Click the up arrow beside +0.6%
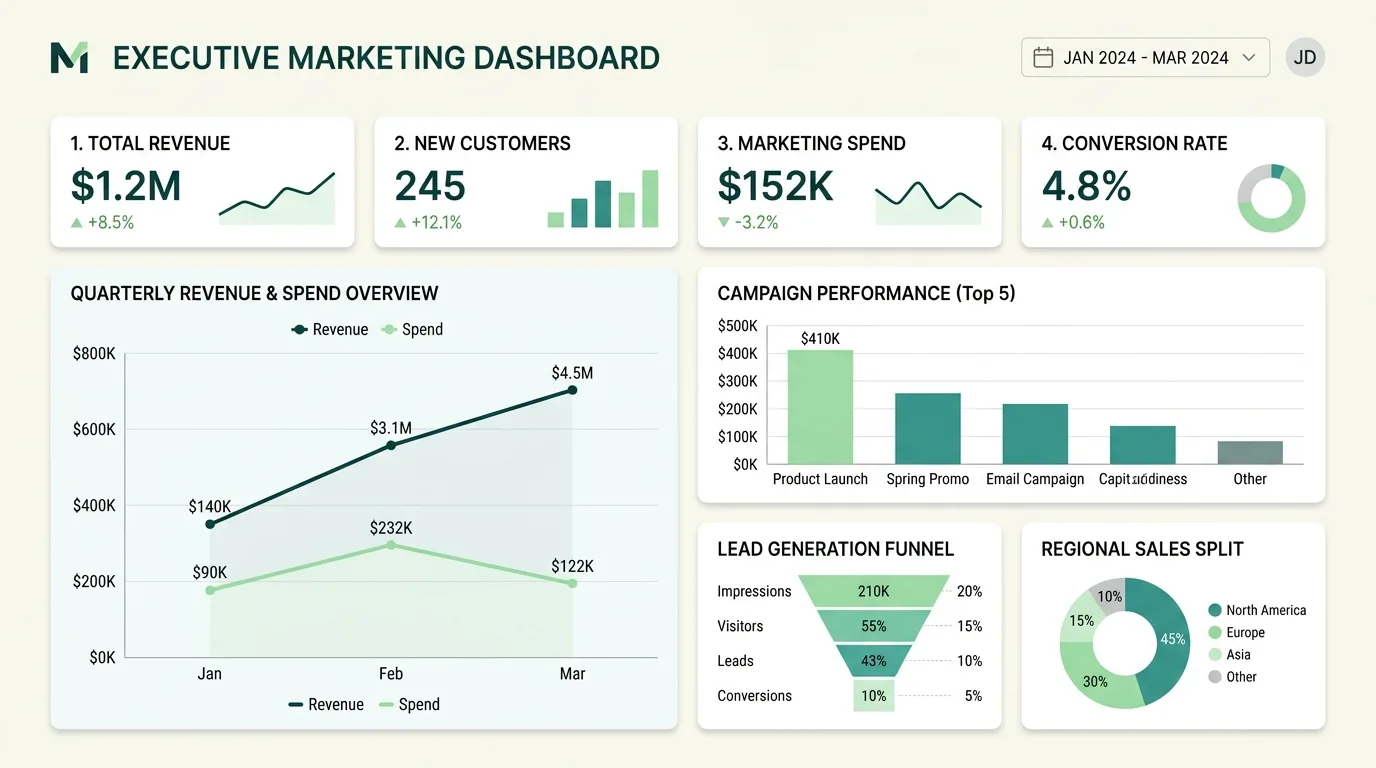The image size is (1376, 768). (1048, 223)
